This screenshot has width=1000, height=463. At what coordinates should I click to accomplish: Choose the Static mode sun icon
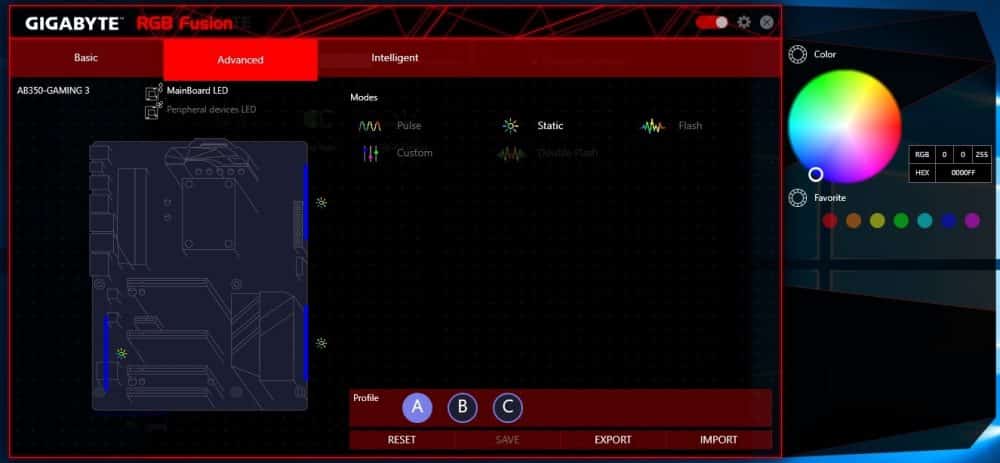(x=510, y=126)
